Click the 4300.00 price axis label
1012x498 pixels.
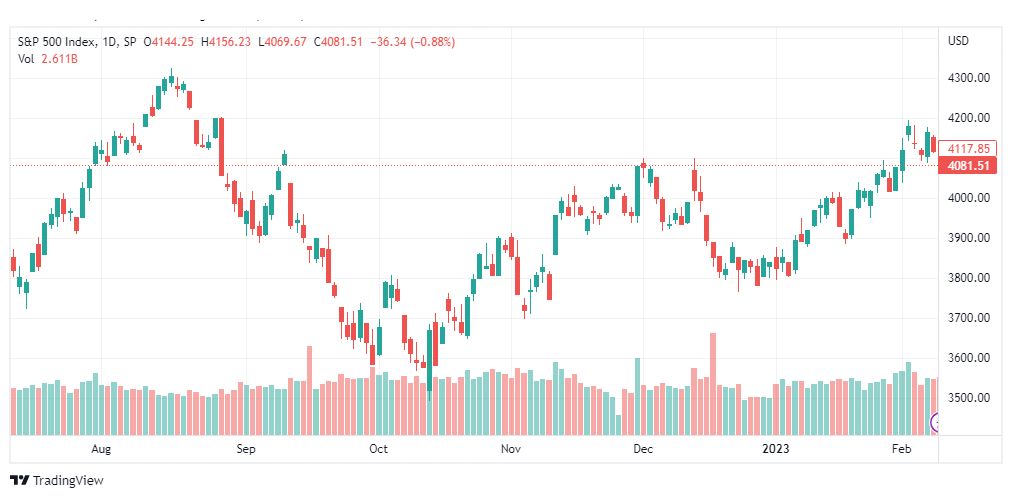click(968, 78)
